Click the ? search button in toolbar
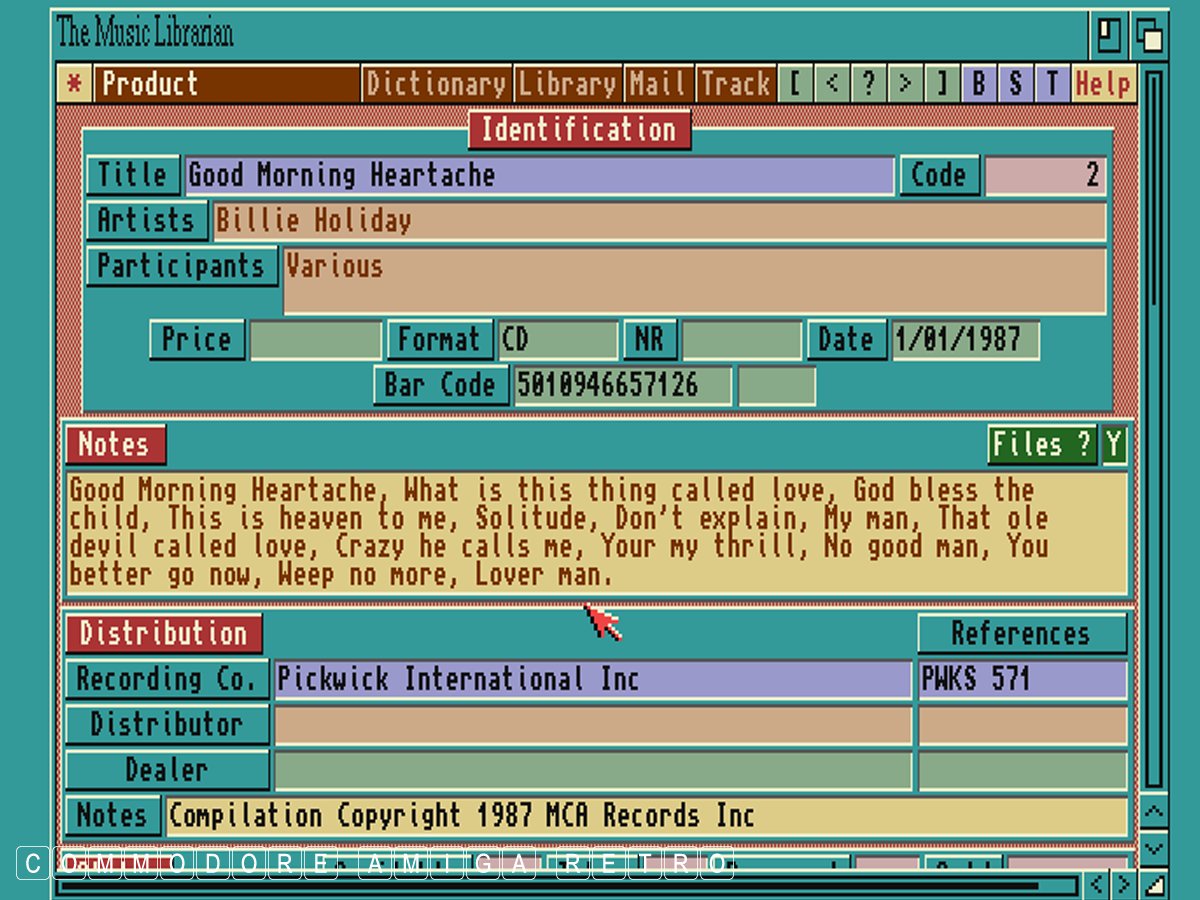 (868, 85)
